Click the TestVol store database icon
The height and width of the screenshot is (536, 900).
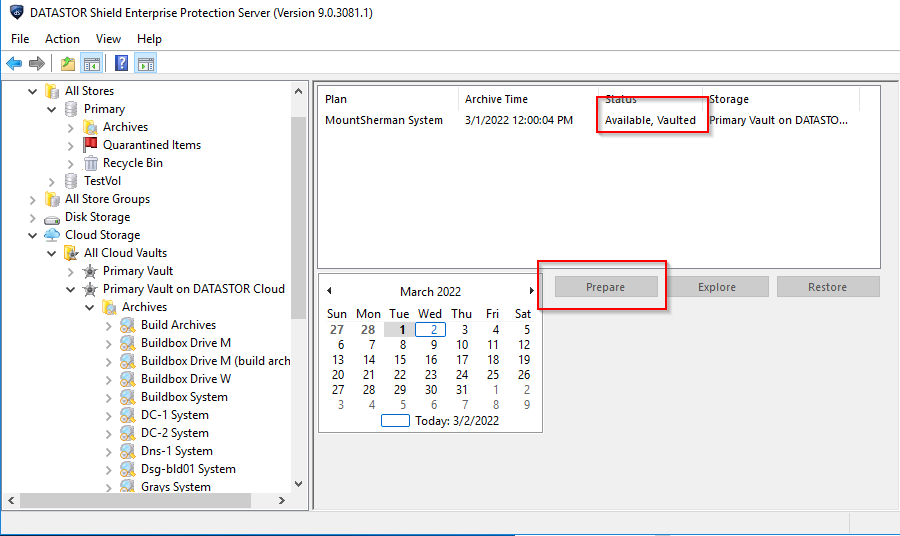[71, 181]
